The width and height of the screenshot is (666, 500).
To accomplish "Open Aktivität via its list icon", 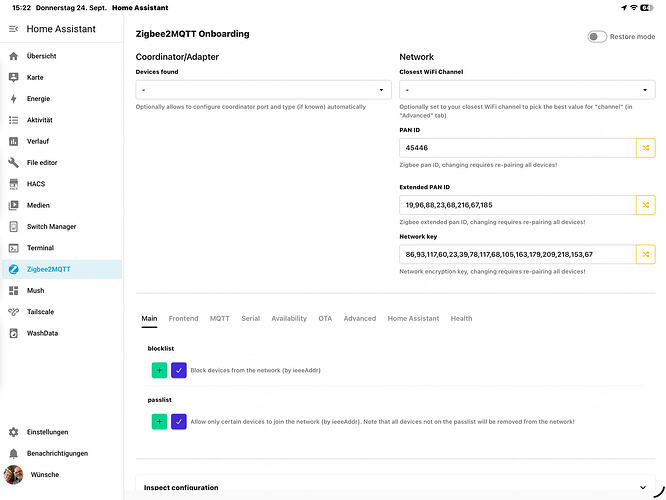I will (x=14, y=120).
